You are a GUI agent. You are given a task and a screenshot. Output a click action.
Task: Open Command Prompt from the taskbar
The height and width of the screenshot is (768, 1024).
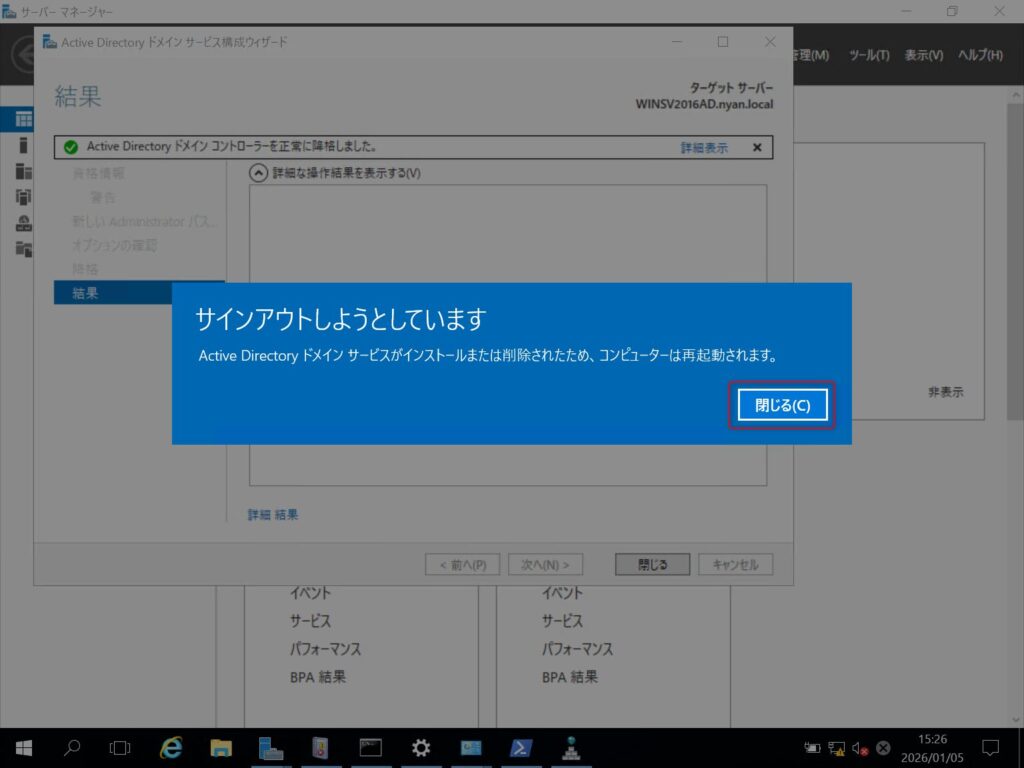[371, 747]
